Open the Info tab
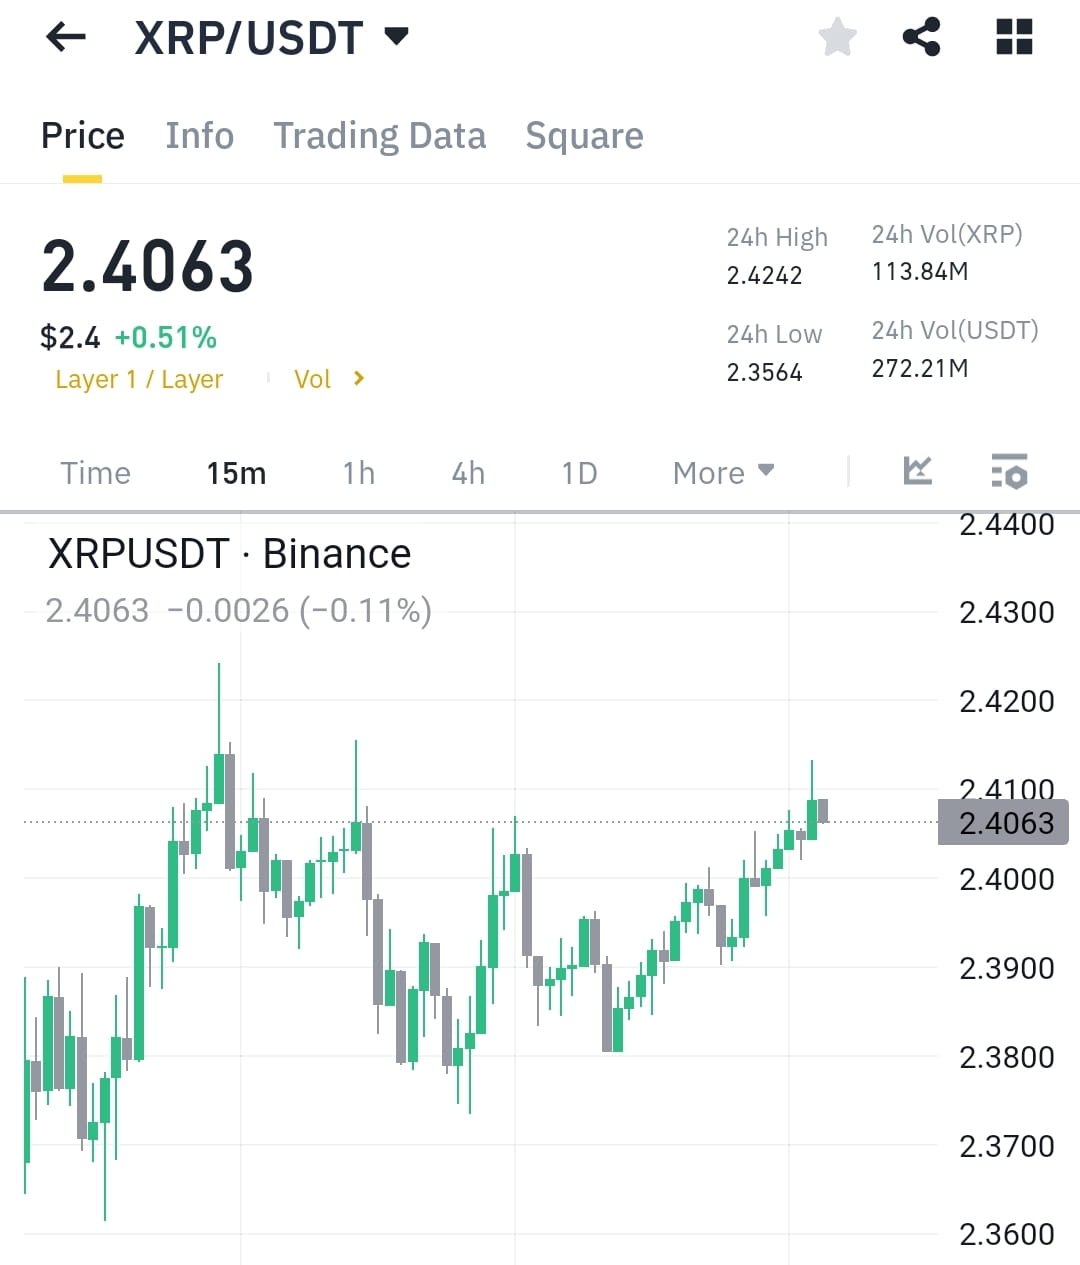This screenshot has width=1080, height=1265. point(199,136)
